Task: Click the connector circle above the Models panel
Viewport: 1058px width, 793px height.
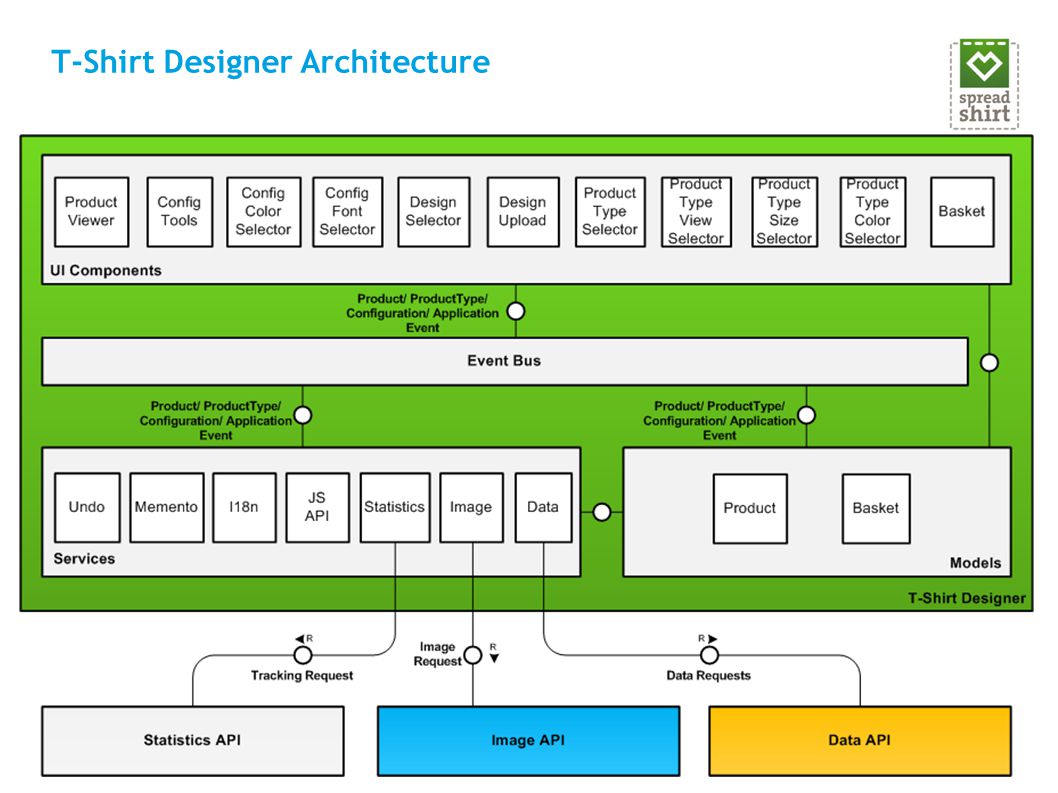Action: 806,415
